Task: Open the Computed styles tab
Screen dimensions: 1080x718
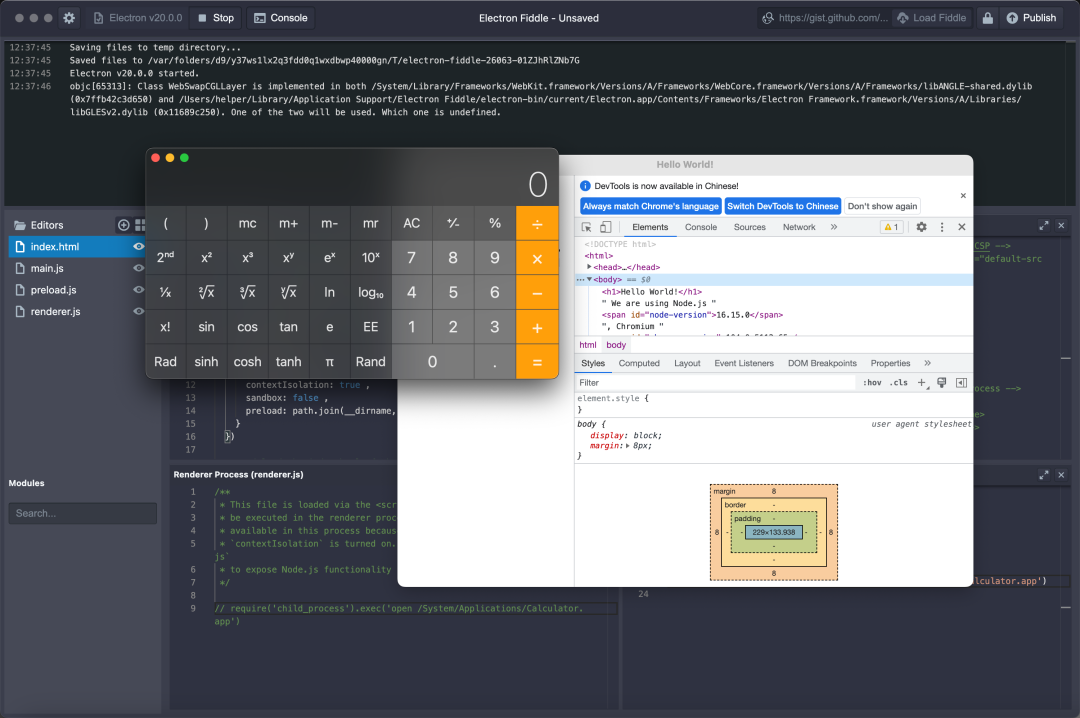Action: tap(639, 363)
